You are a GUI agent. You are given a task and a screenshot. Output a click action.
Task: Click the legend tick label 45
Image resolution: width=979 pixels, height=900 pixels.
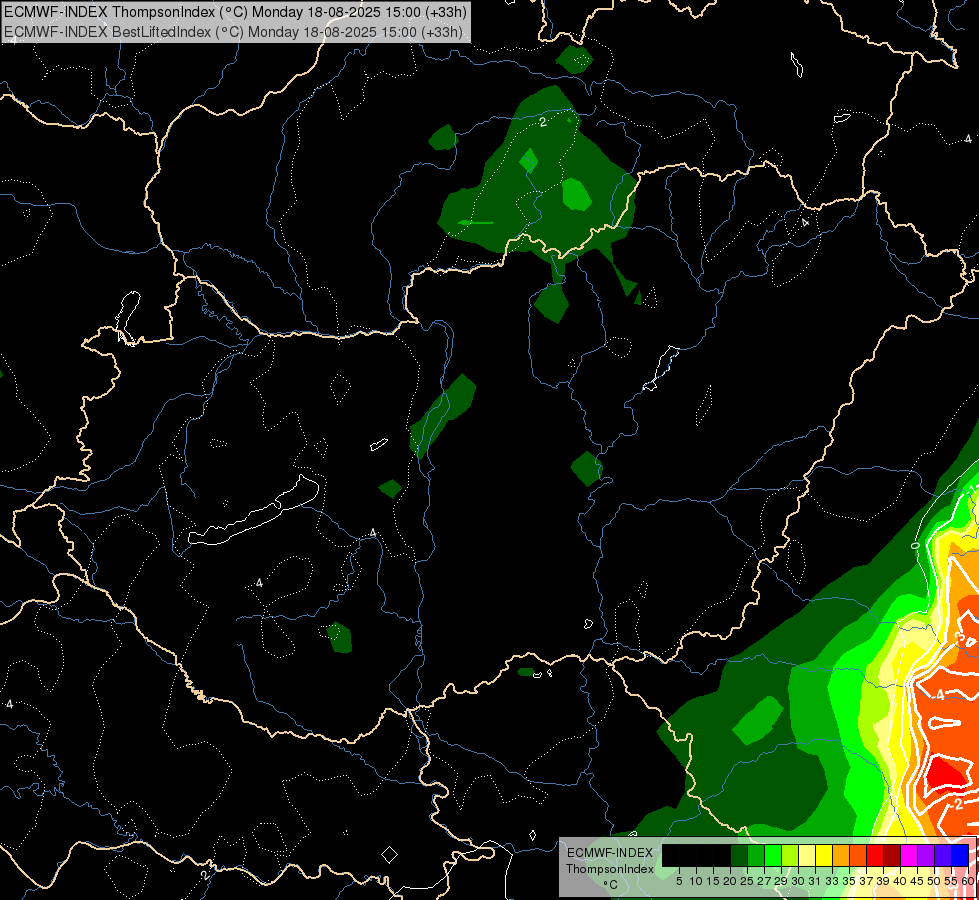coord(917,881)
